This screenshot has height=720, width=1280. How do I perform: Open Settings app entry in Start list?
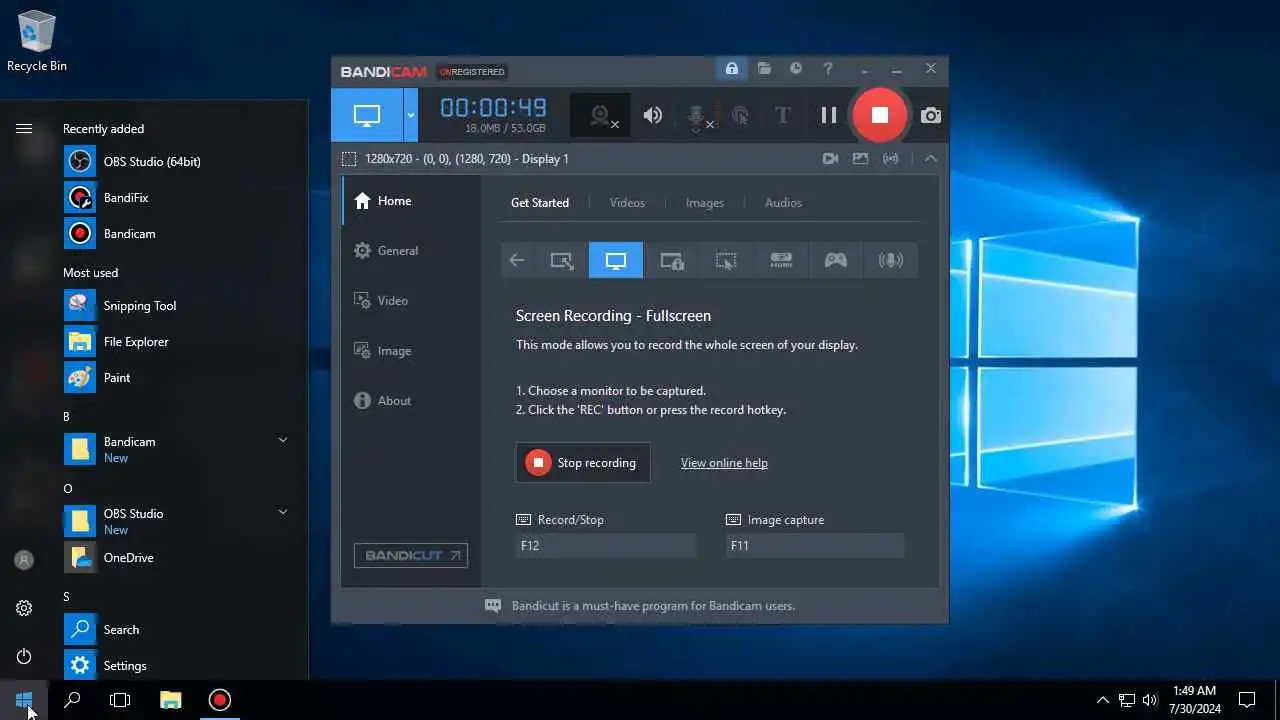click(x=180, y=665)
